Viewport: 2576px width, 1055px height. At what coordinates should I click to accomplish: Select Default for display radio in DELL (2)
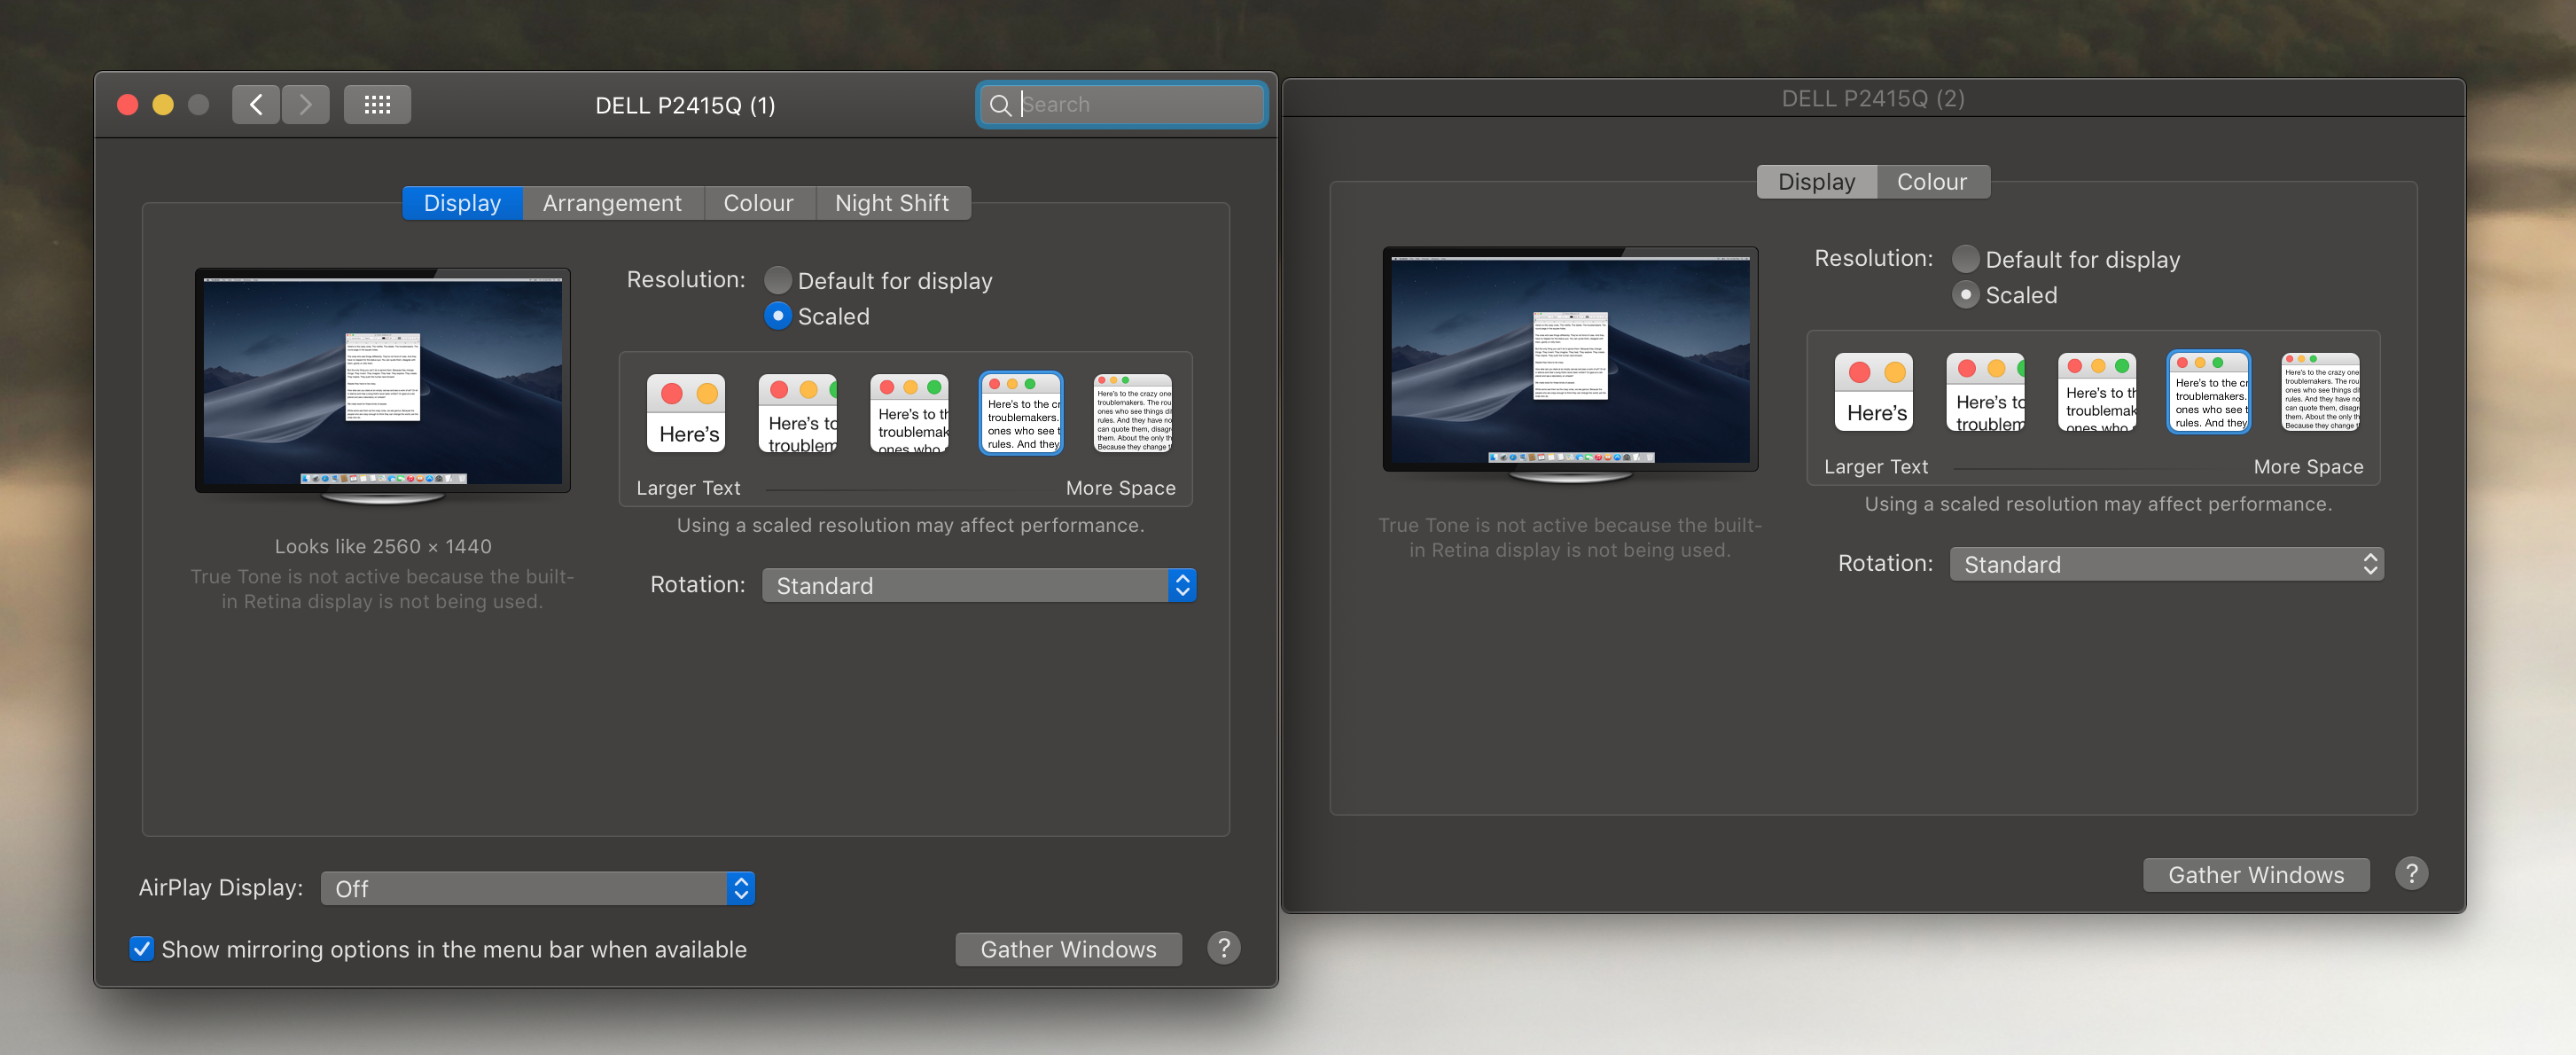click(1965, 259)
